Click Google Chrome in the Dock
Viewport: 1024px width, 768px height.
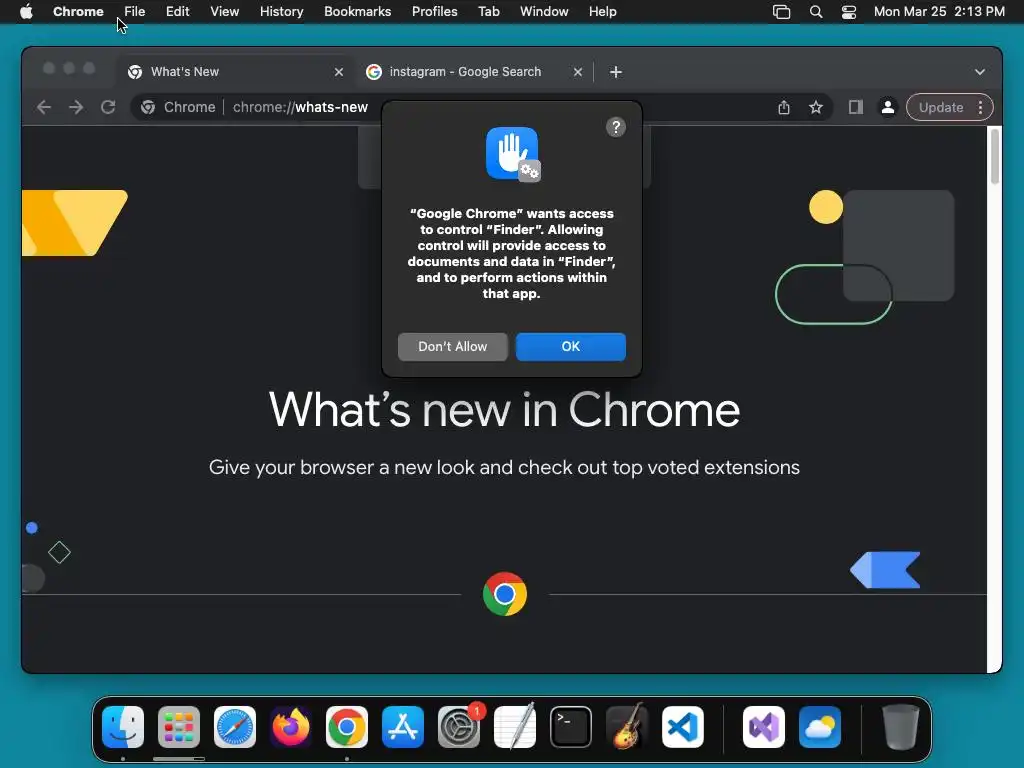[347, 727]
